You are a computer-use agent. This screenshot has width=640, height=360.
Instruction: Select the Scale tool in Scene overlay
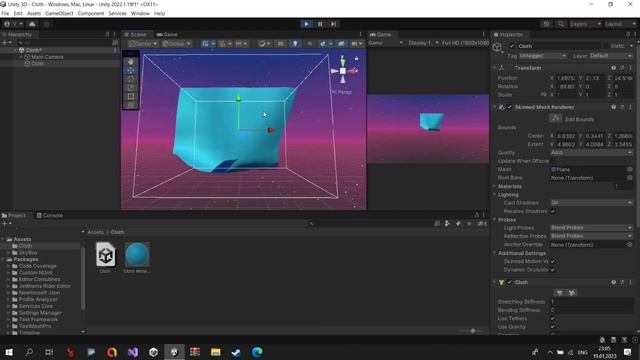pyautogui.click(x=131, y=88)
